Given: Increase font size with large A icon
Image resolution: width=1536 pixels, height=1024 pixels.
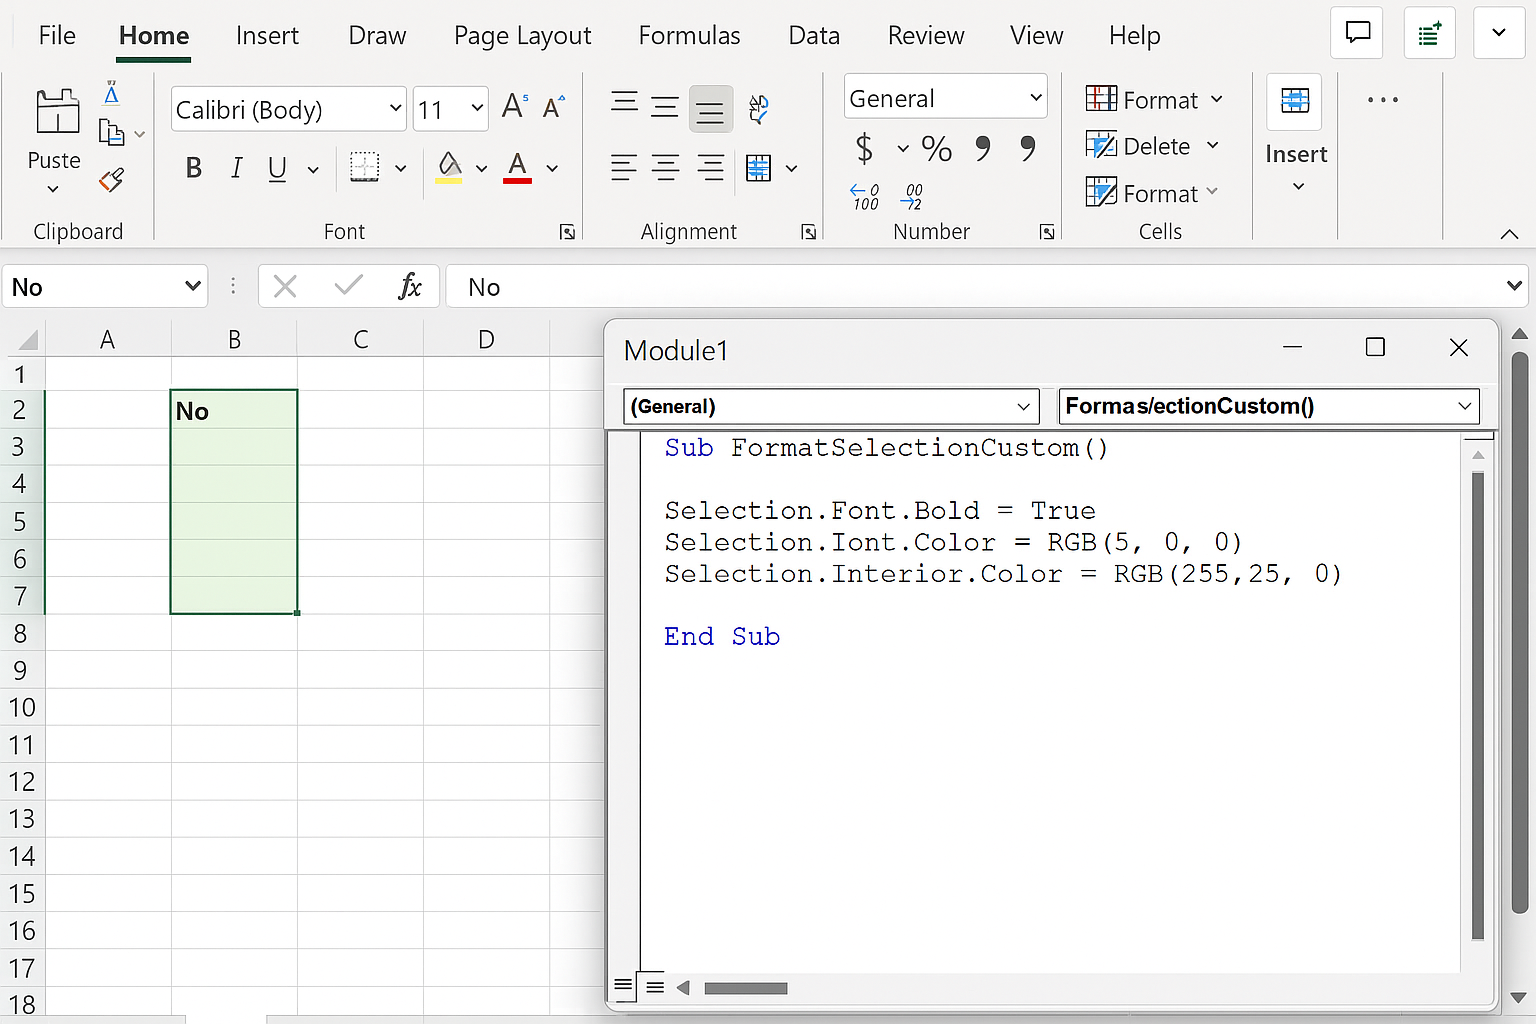Looking at the screenshot, I should (x=514, y=106).
